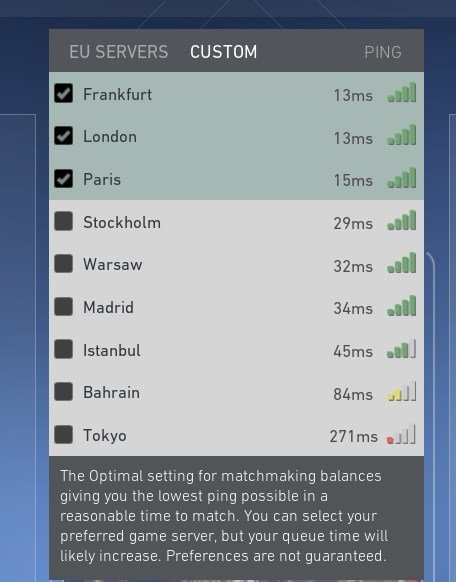Click the Madrid 34ms ping value
Screen dimensions: 456x582
[x=353, y=308]
